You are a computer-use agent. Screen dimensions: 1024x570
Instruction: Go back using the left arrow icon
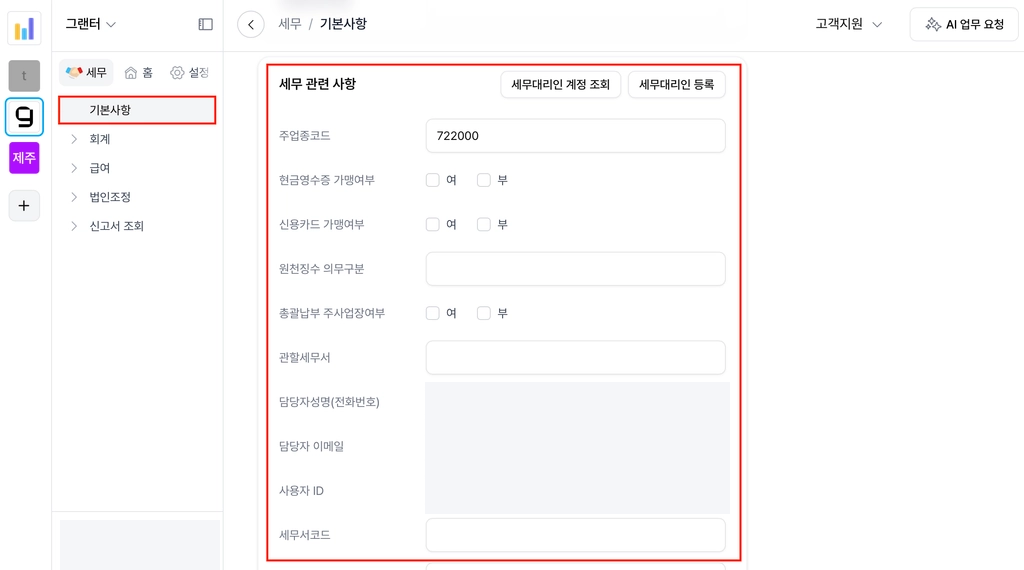click(251, 24)
